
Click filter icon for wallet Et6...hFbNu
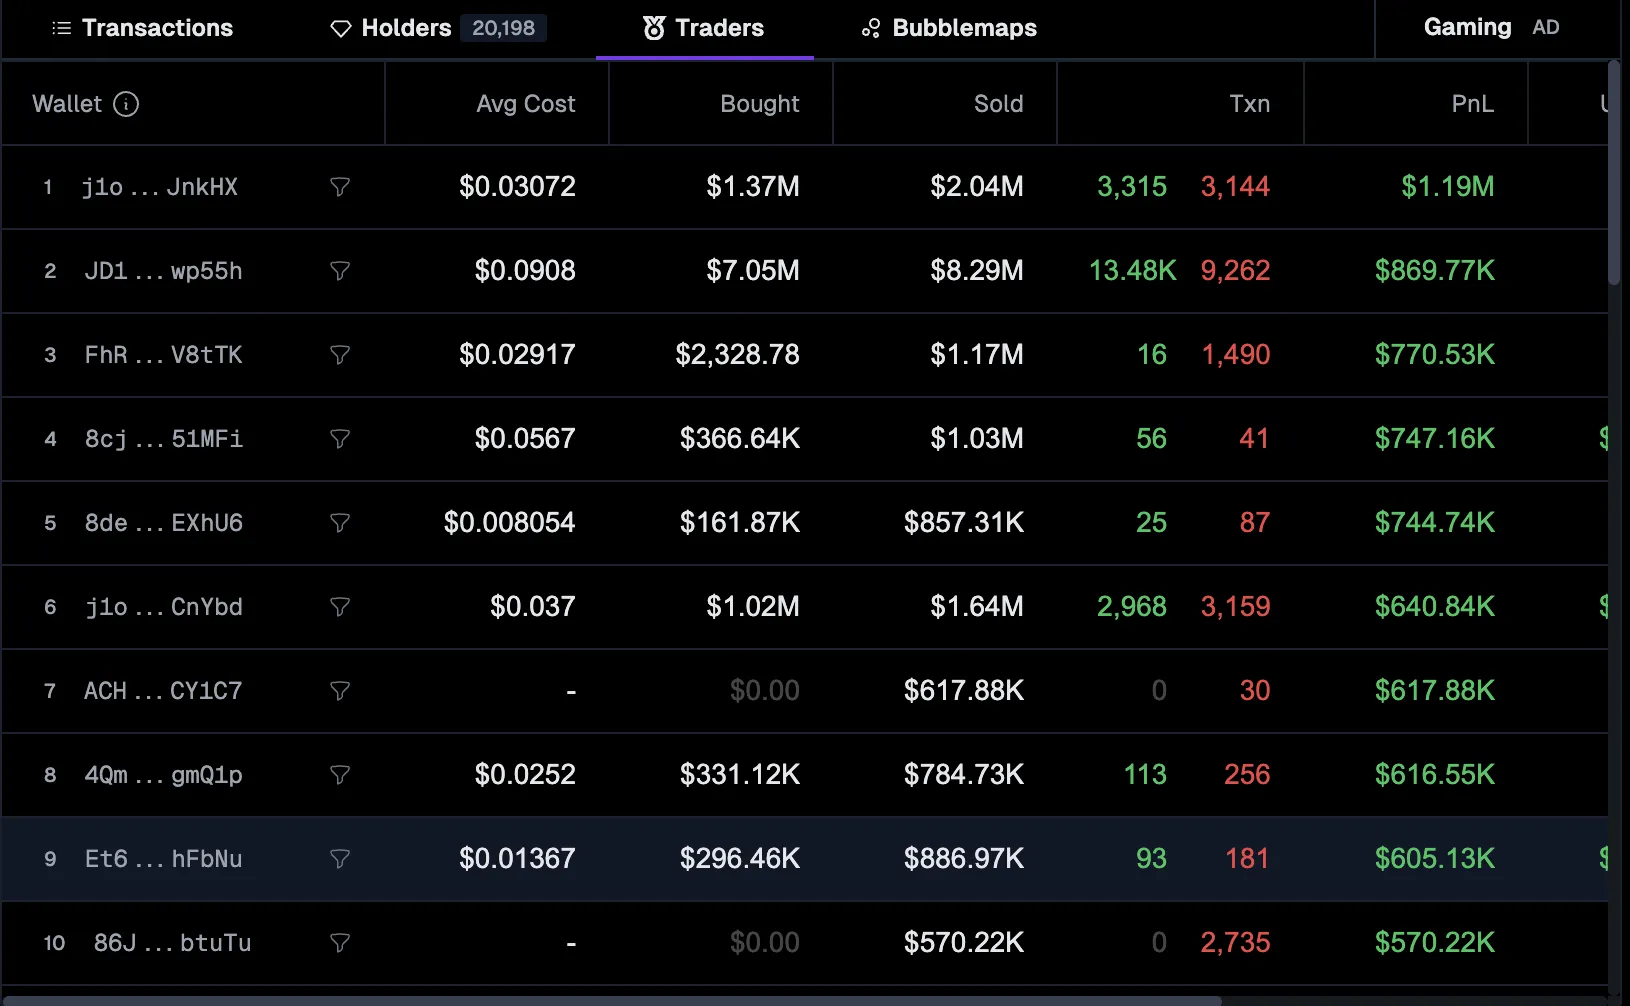[x=340, y=859]
